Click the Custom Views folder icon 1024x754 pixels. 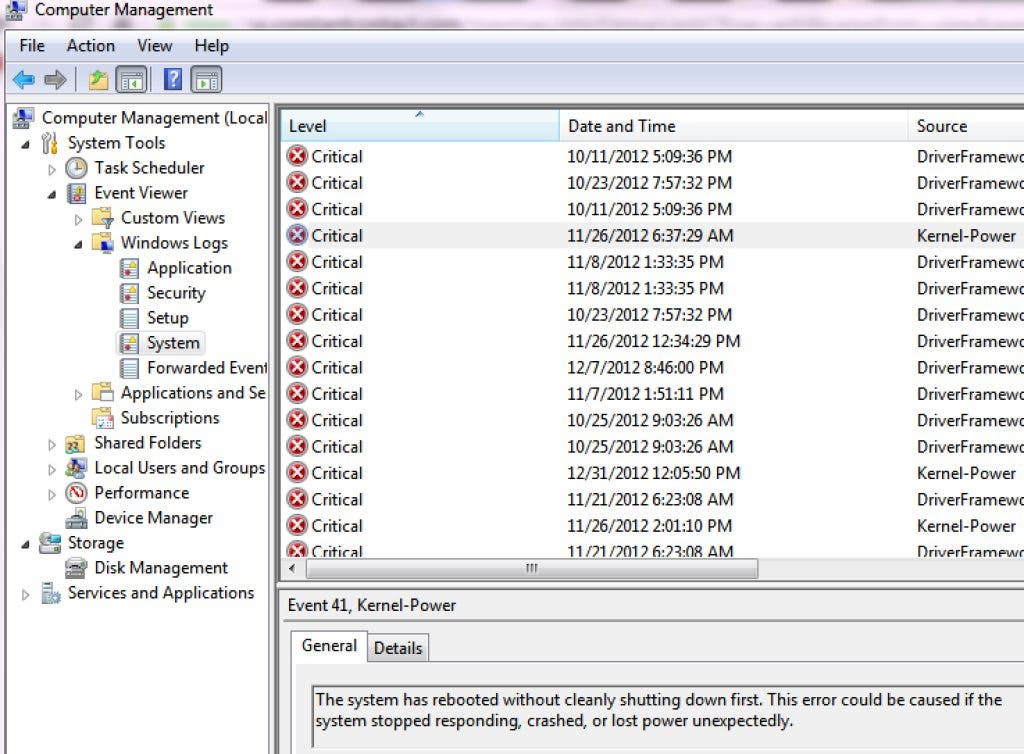coord(103,217)
